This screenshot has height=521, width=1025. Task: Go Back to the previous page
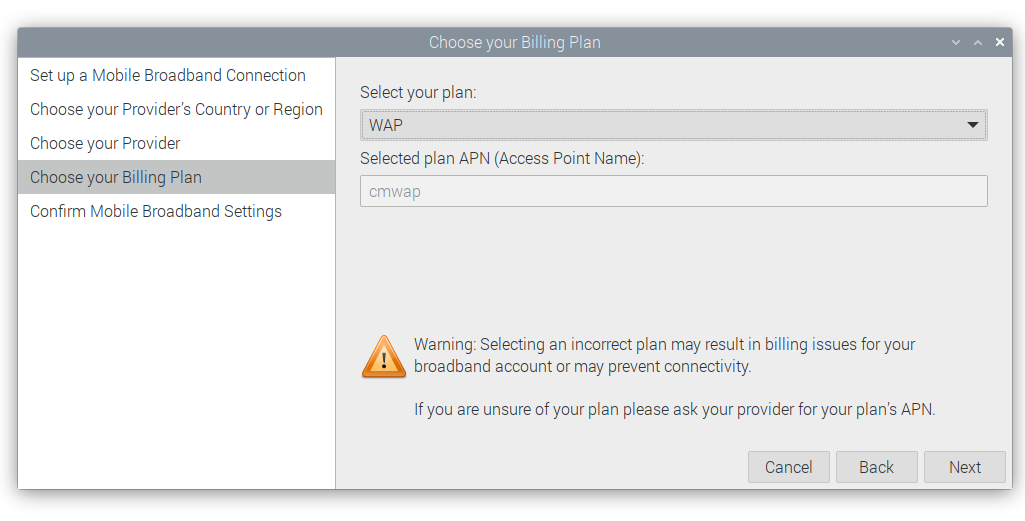click(876, 467)
